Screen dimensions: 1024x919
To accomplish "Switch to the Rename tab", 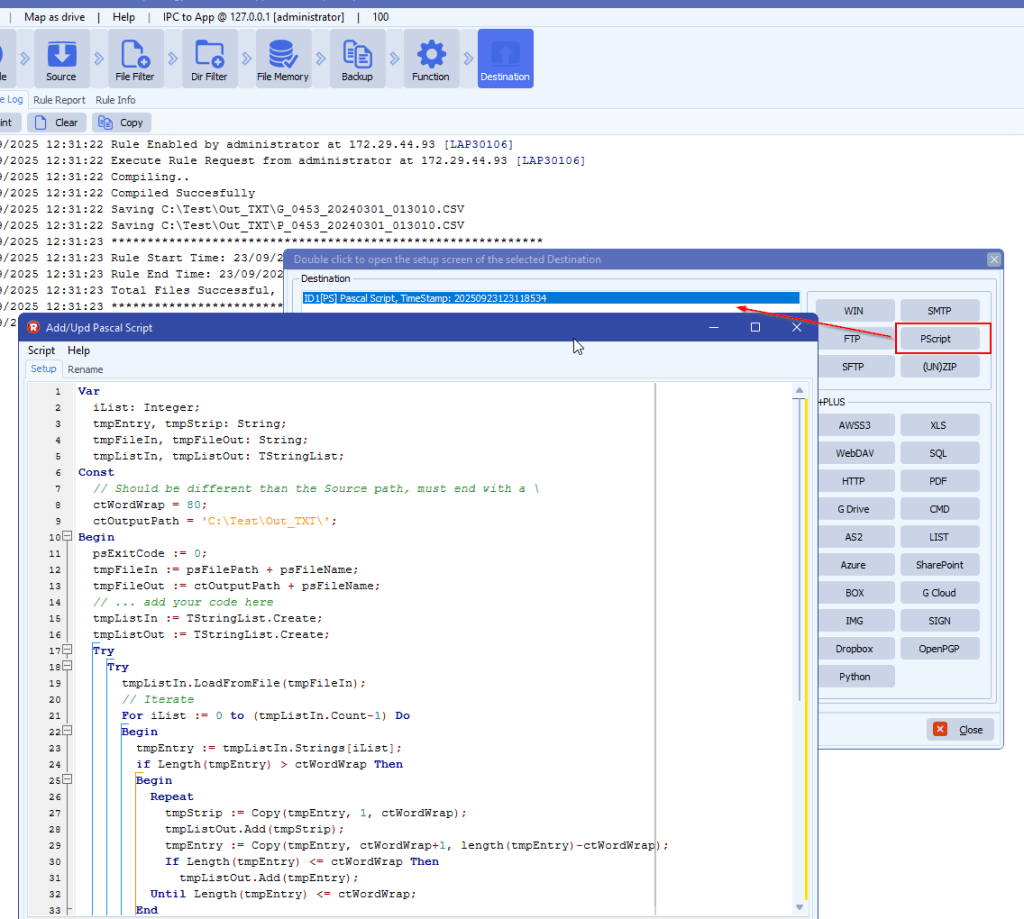I will coord(85,369).
